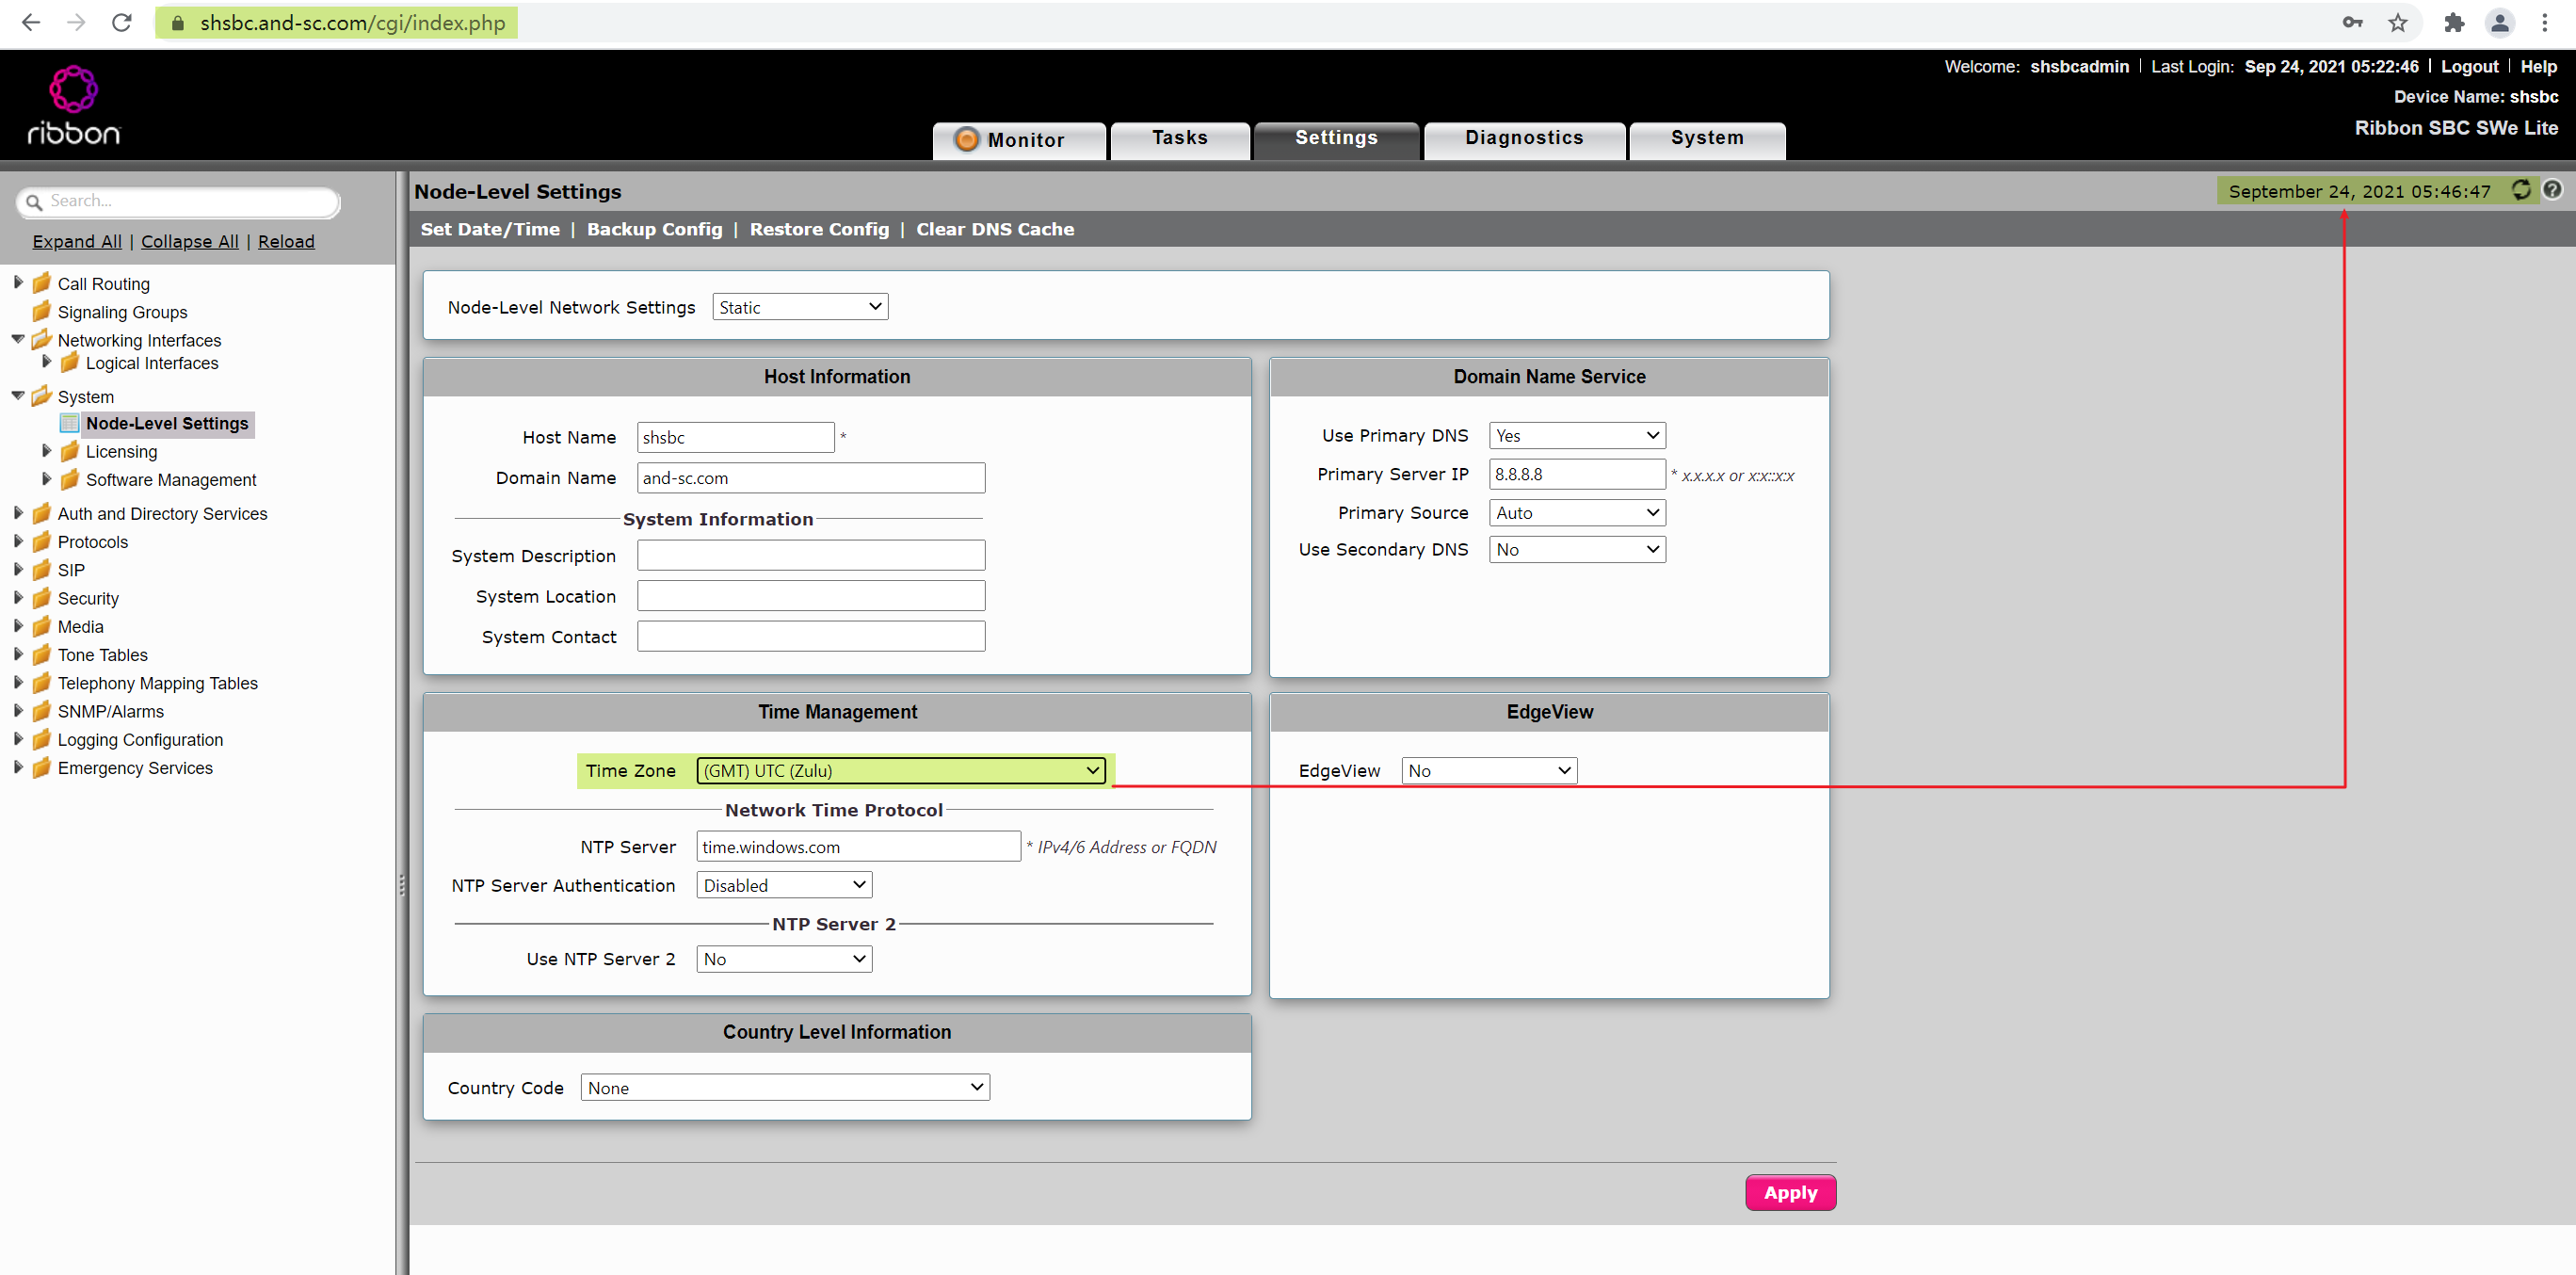Image resolution: width=2576 pixels, height=1275 pixels.
Task: Click the Signaling Groups folder icon
Action: pyautogui.click(x=41, y=311)
